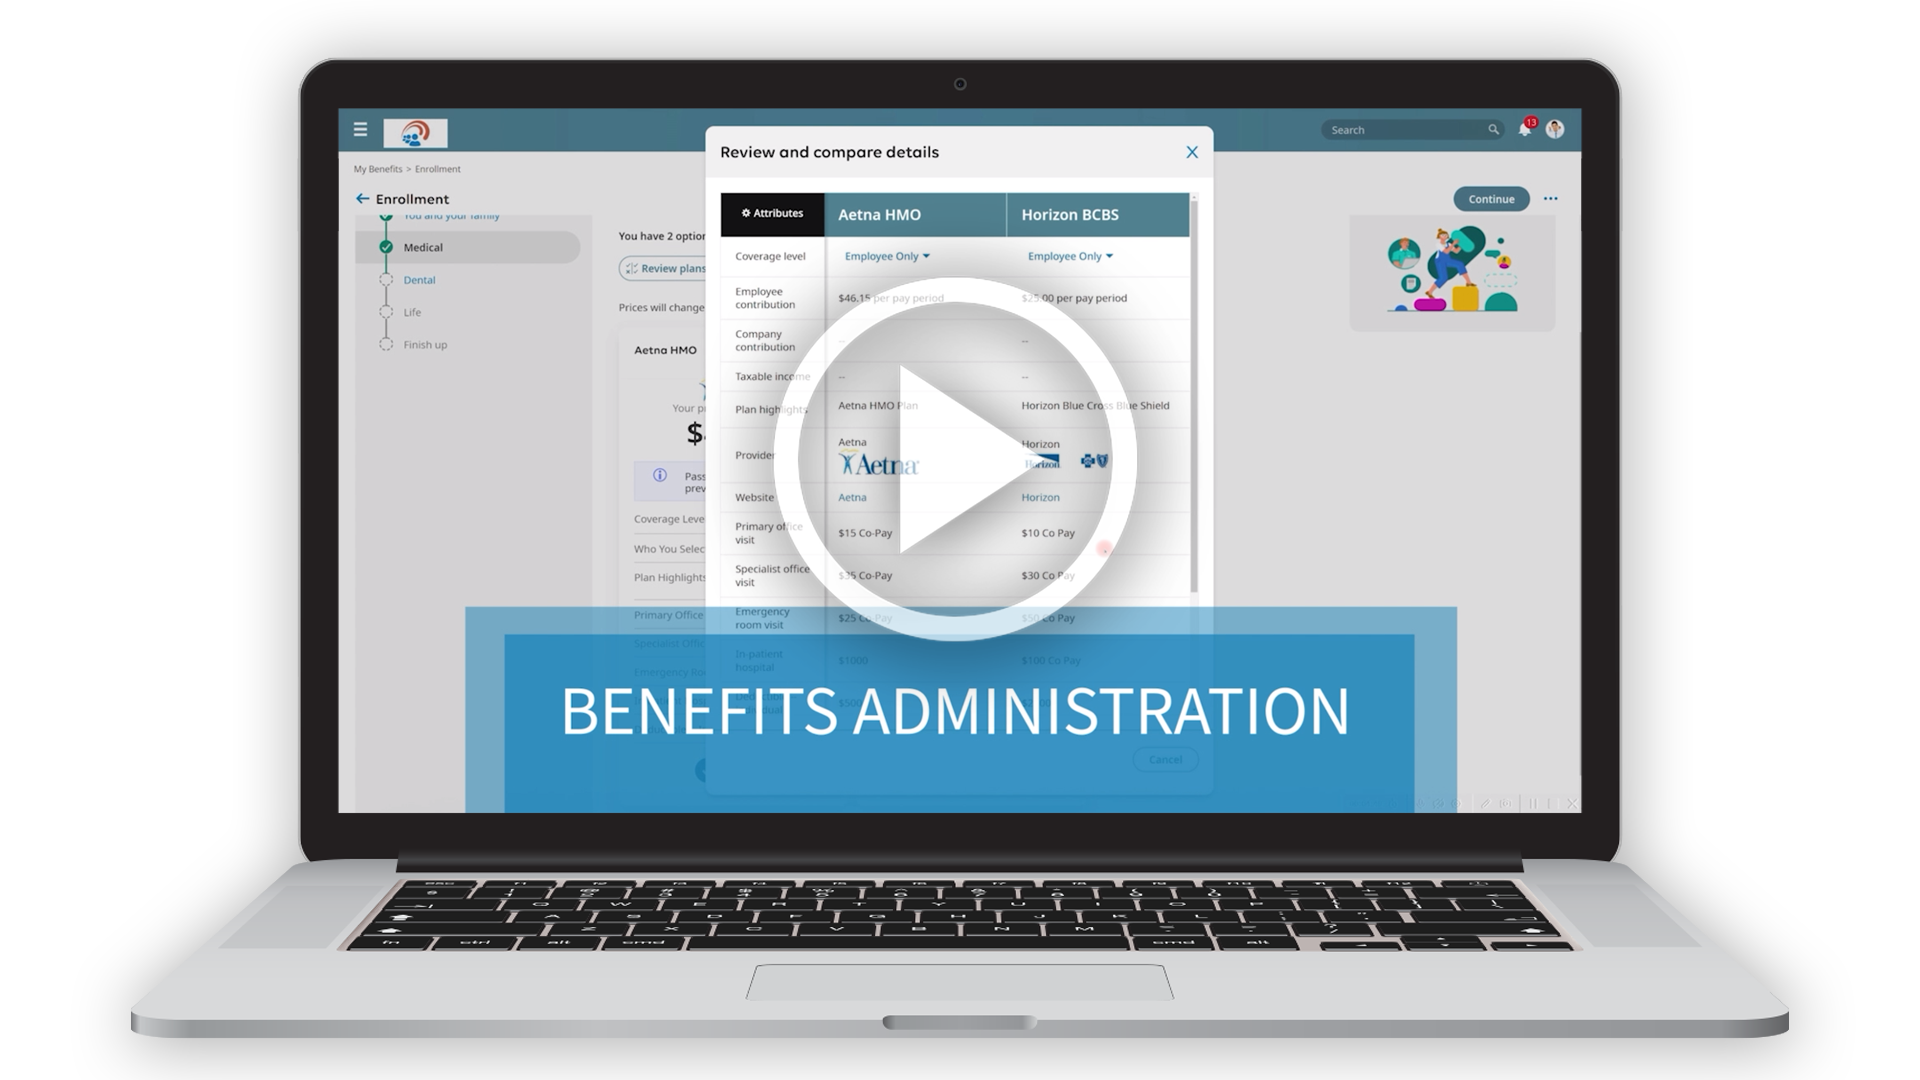Click the hamburger menu icon
The height and width of the screenshot is (1080, 1920).
click(361, 128)
